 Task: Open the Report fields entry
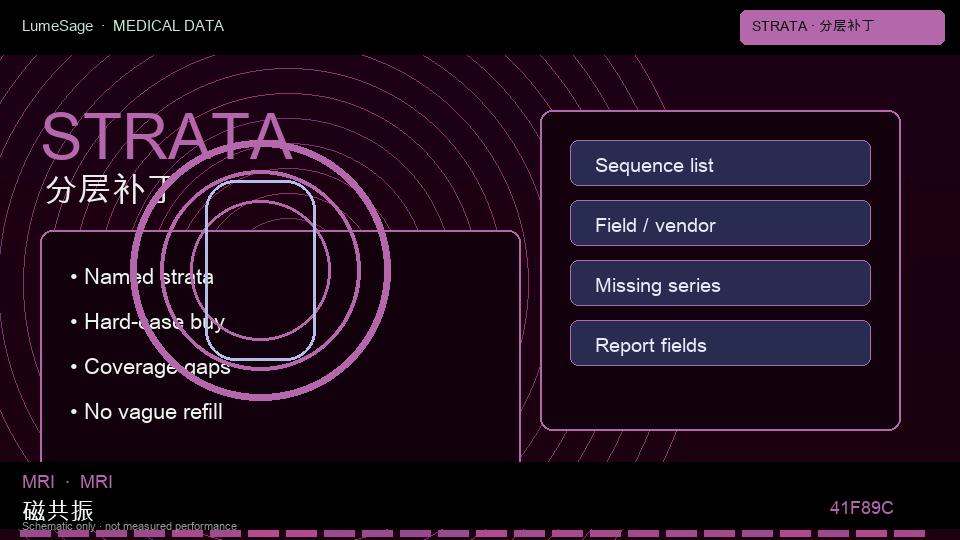720,343
